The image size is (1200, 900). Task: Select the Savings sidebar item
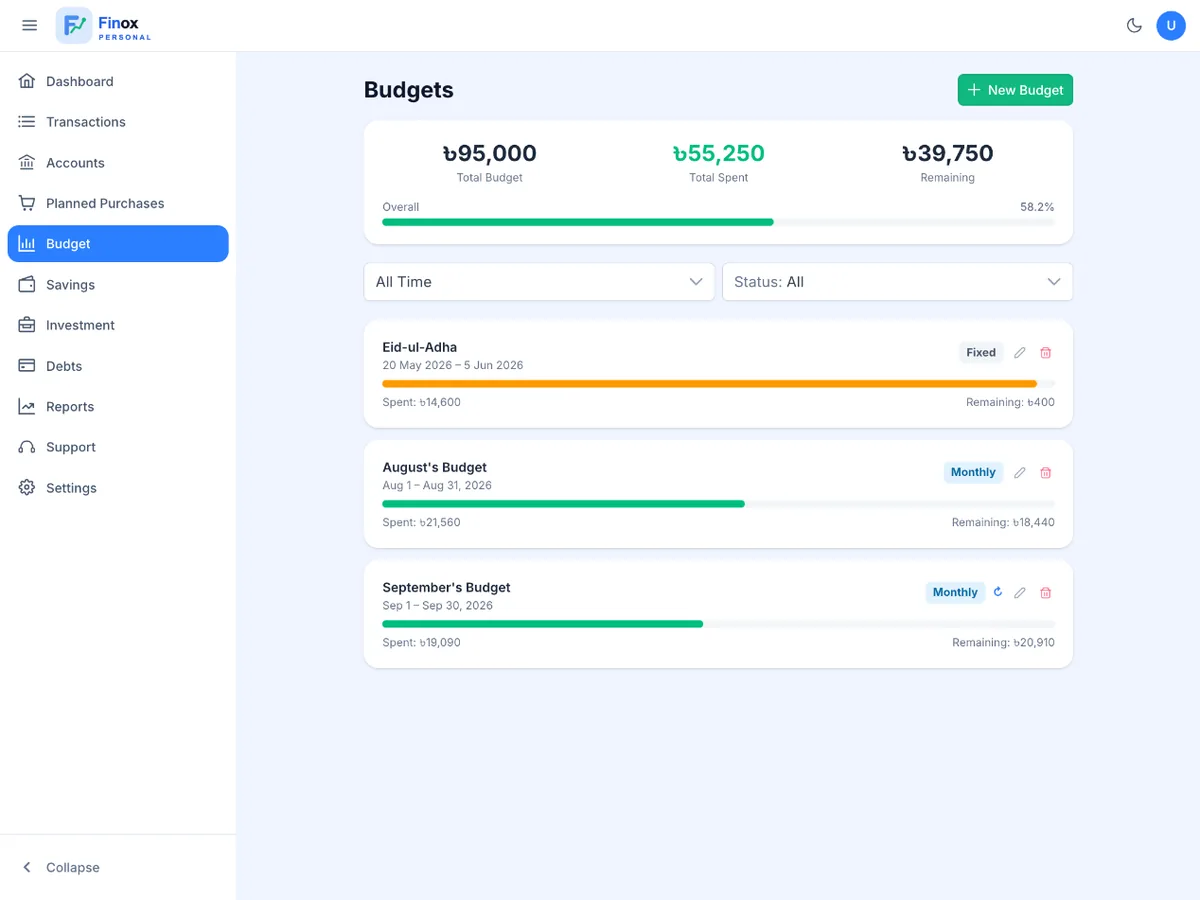tap(118, 284)
